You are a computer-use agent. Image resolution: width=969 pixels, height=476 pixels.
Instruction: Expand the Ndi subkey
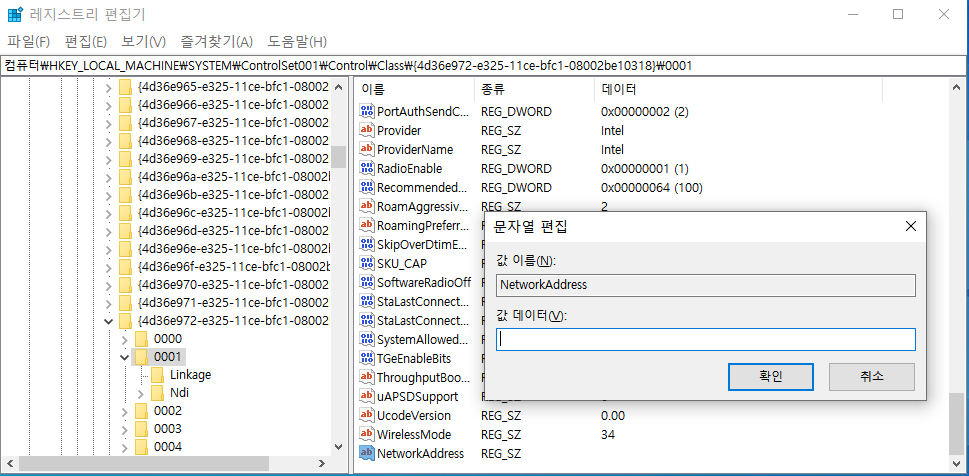point(141,393)
